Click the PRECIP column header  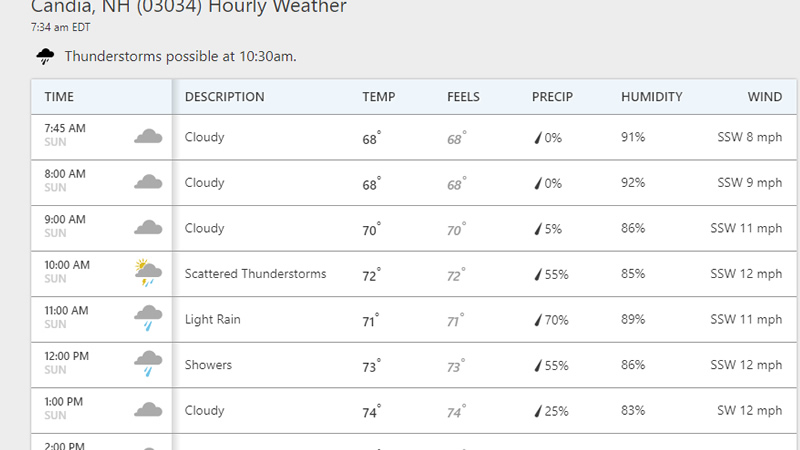(552, 97)
